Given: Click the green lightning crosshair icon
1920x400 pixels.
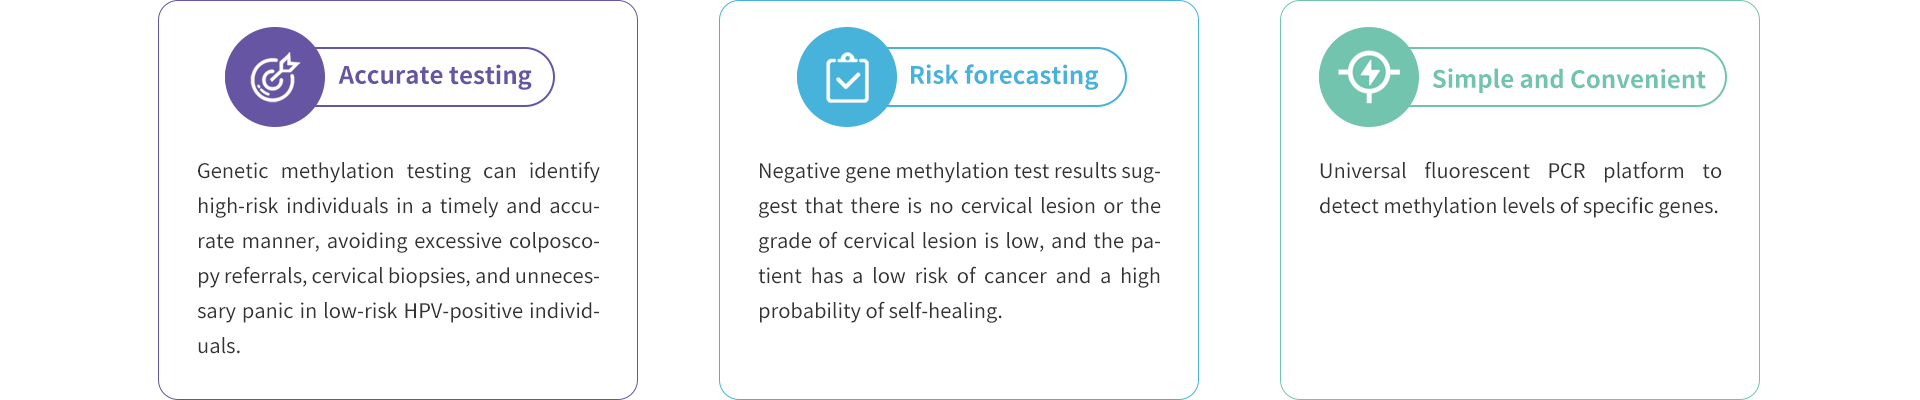Looking at the screenshot, I should [1369, 75].
